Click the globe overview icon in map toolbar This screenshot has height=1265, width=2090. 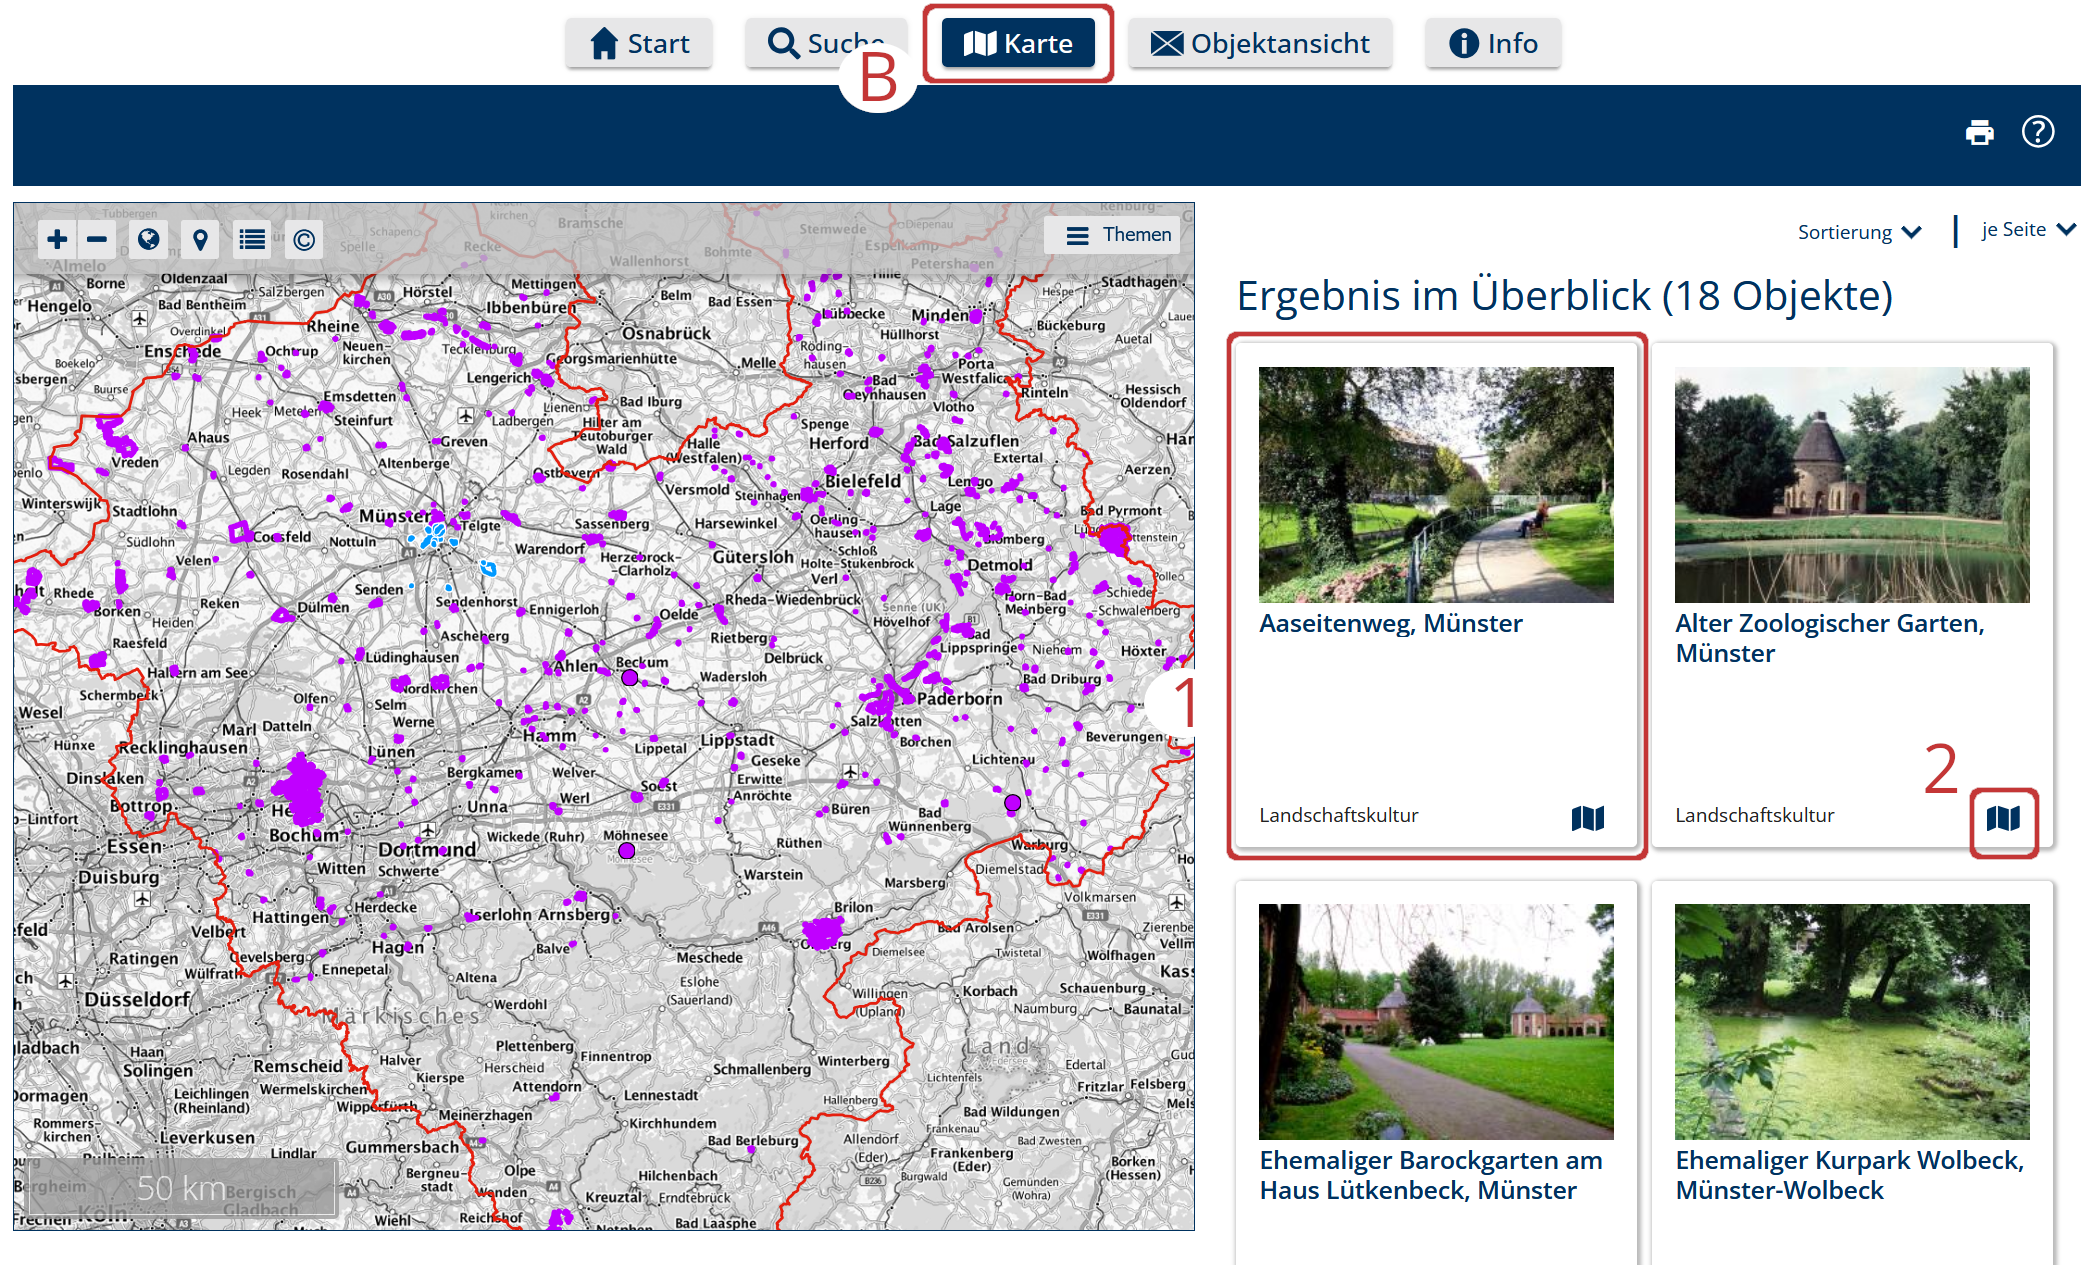(x=149, y=239)
